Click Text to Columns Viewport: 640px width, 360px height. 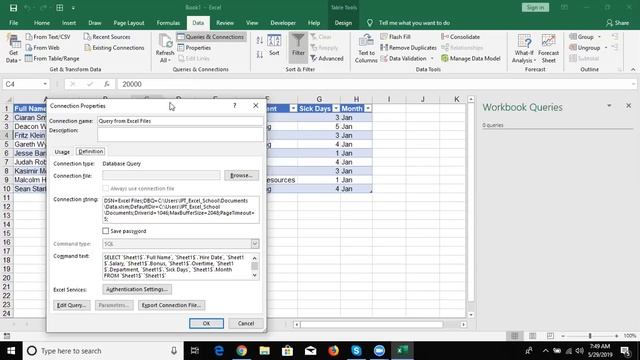click(366, 49)
